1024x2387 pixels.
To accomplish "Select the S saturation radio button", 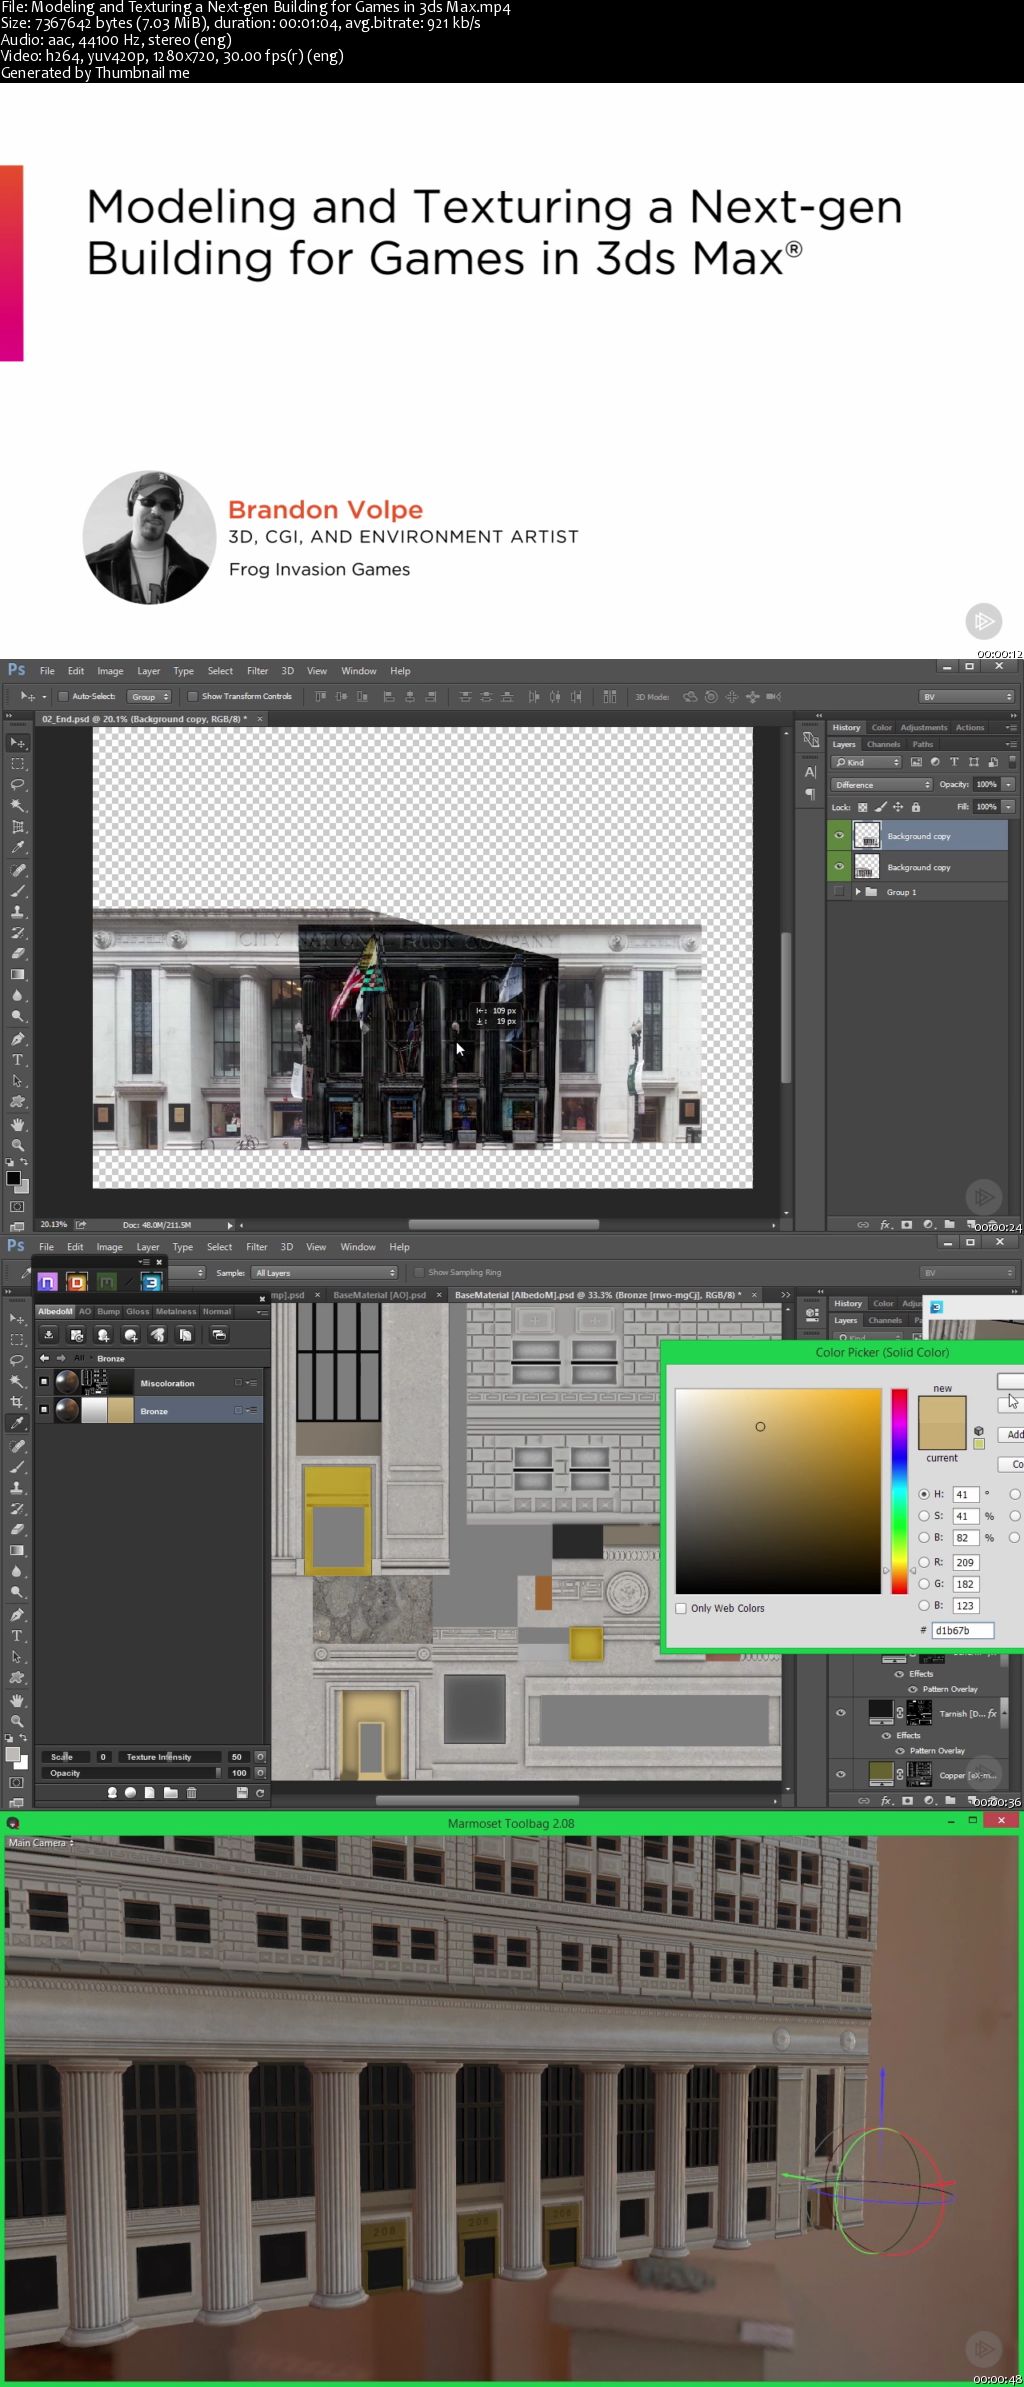I will 924,1516.
